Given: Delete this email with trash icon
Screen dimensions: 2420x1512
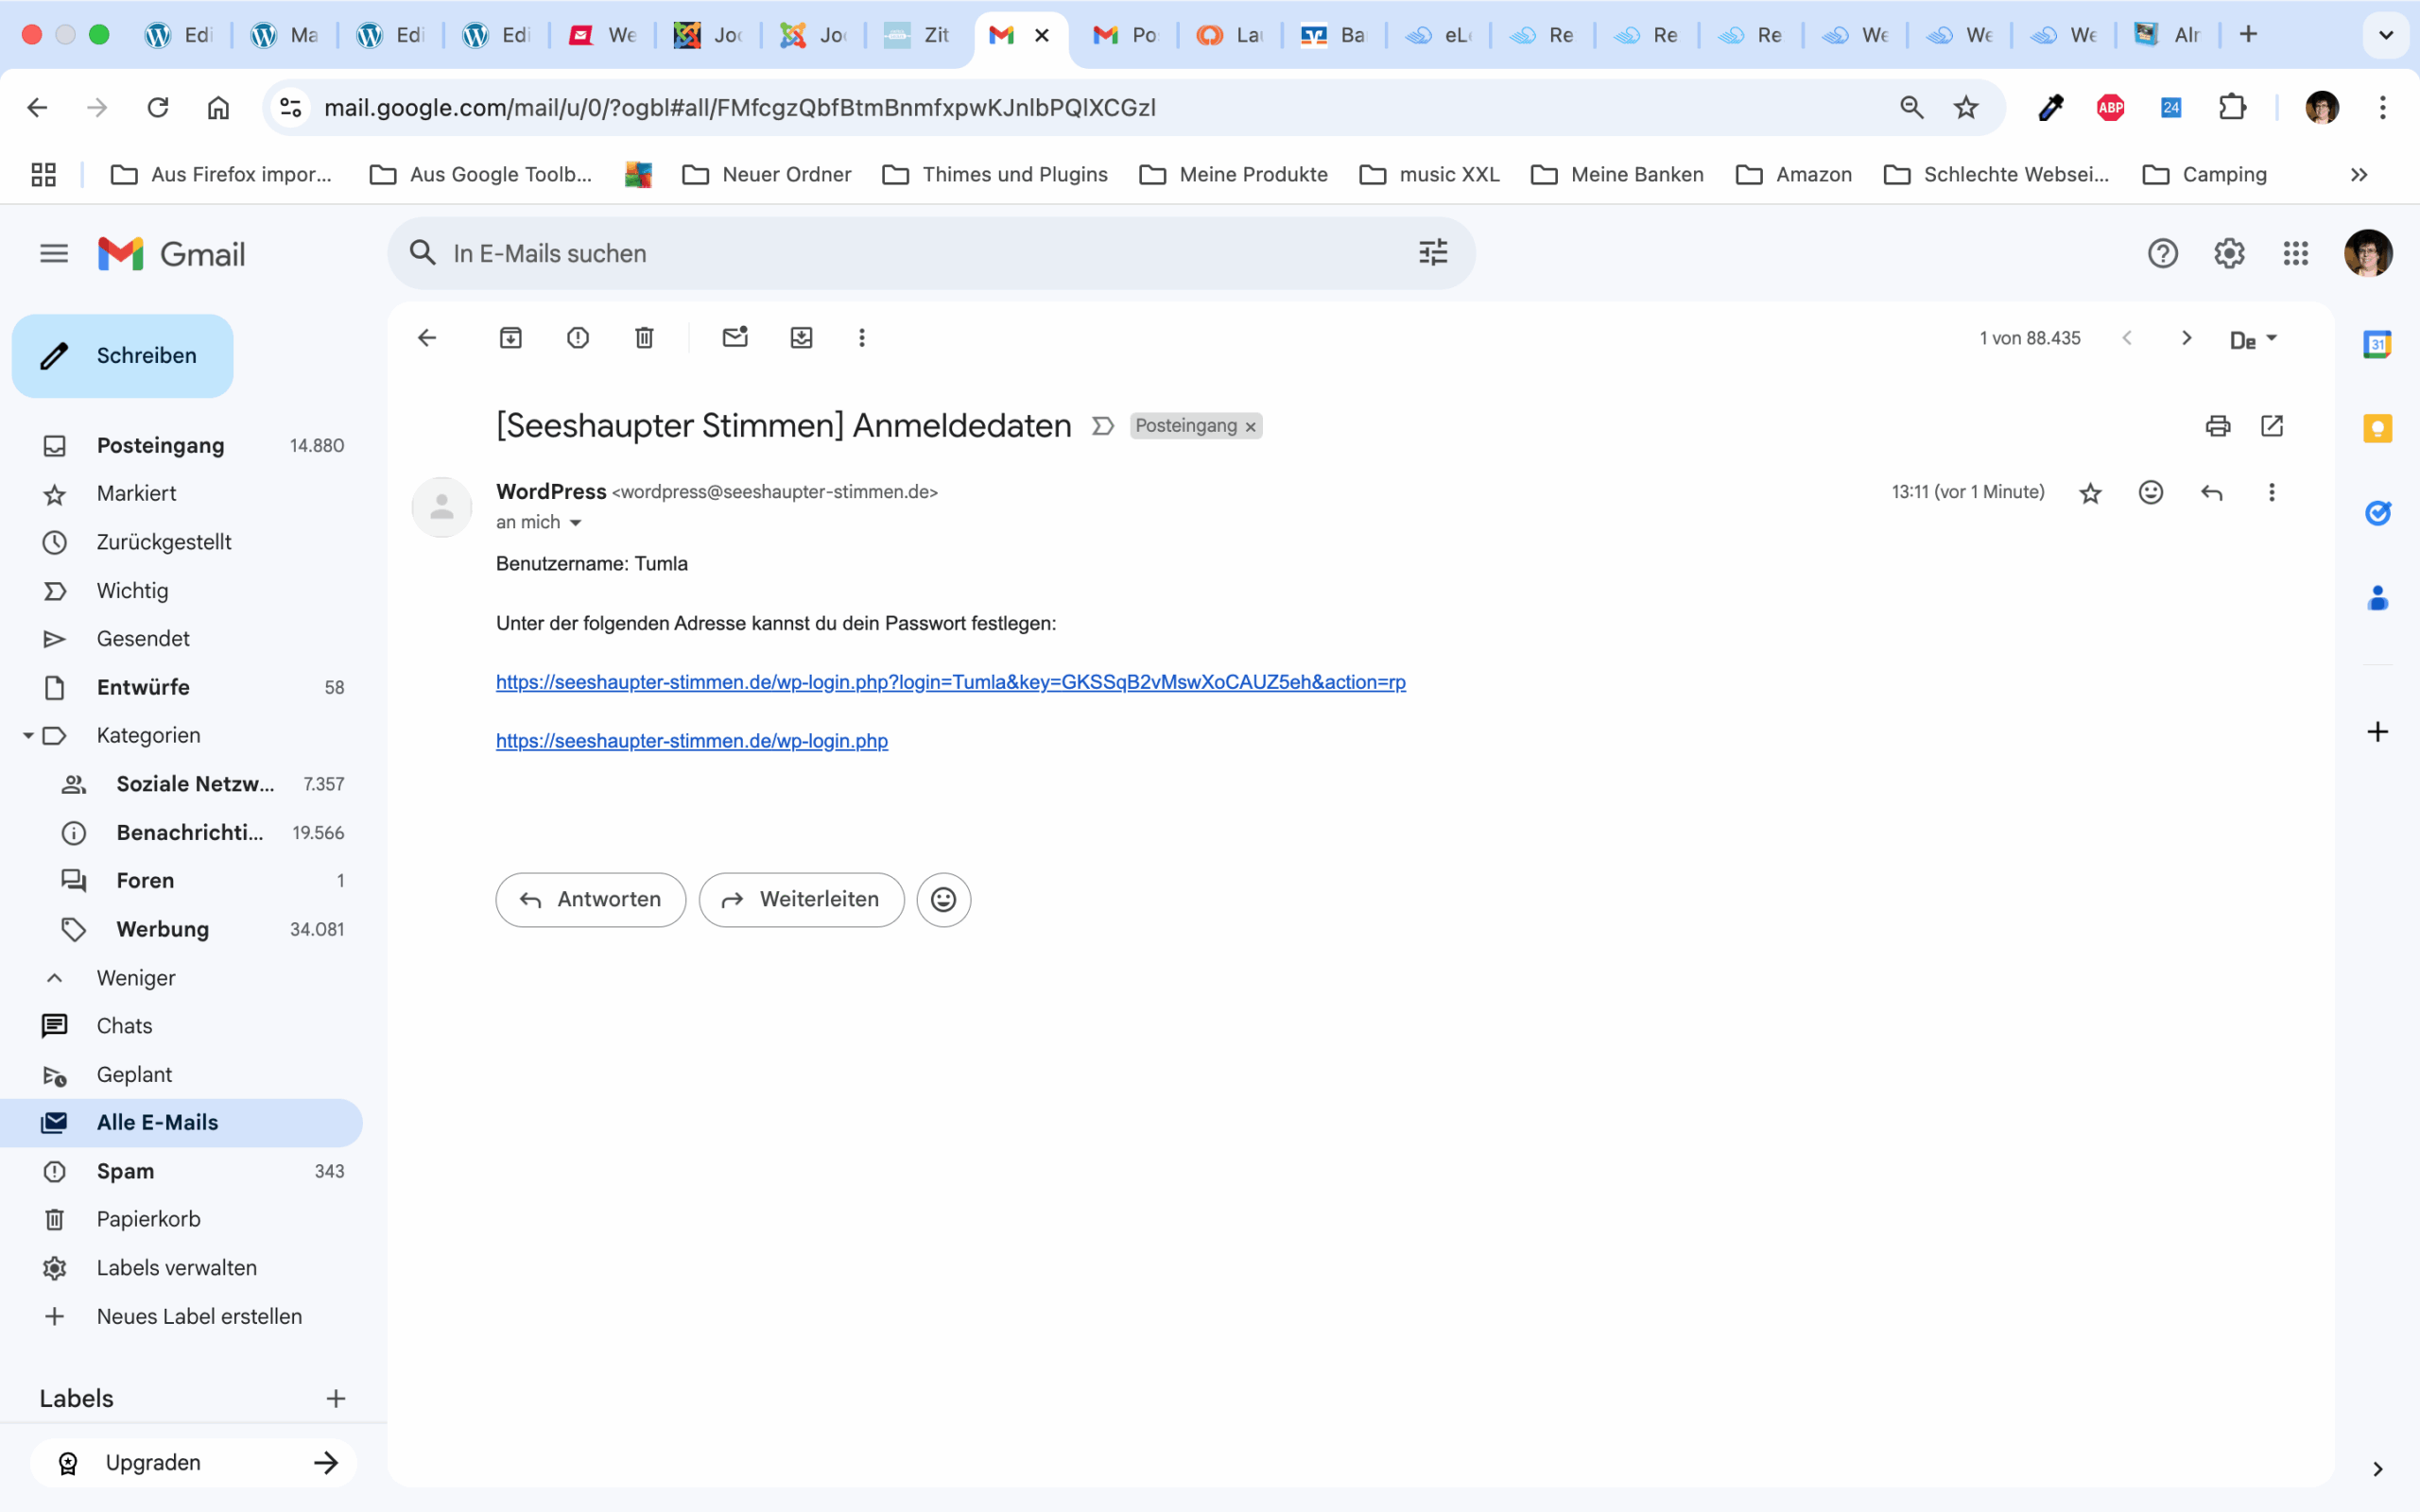Looking at the screenshot, I should click(645, 338).
